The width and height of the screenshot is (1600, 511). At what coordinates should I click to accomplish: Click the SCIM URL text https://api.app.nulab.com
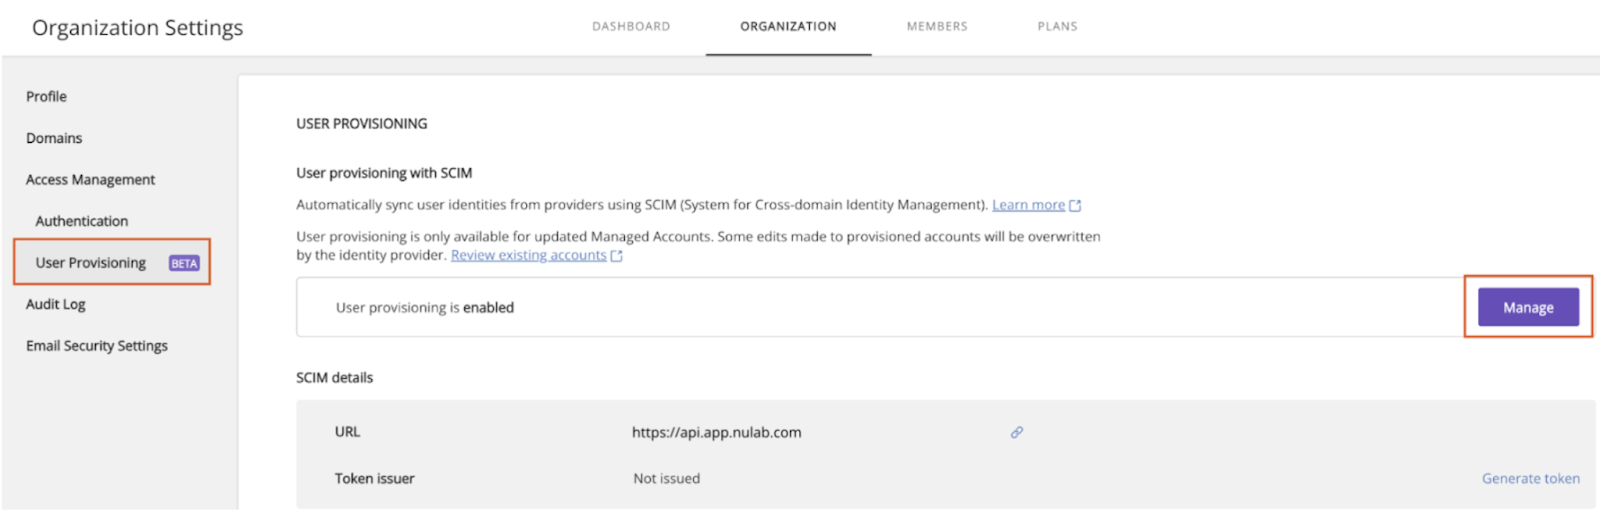[716, 432]
